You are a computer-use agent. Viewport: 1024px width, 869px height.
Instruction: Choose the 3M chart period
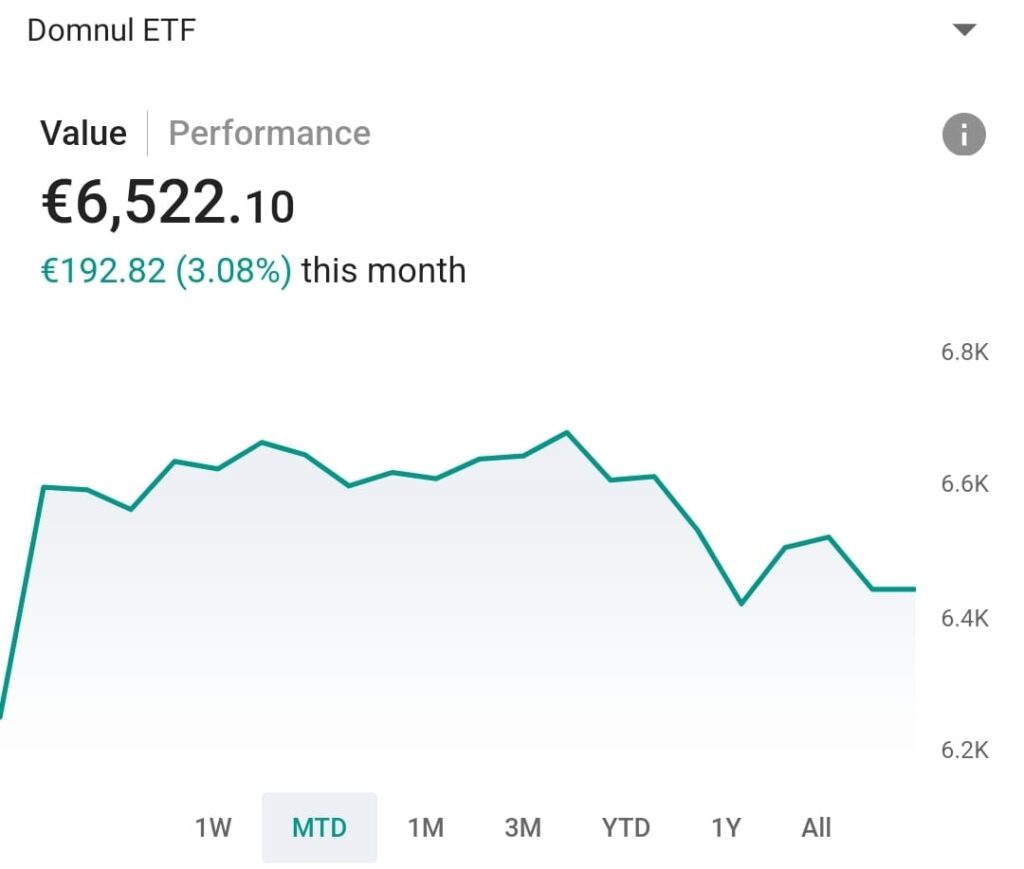tap(522, 828)
